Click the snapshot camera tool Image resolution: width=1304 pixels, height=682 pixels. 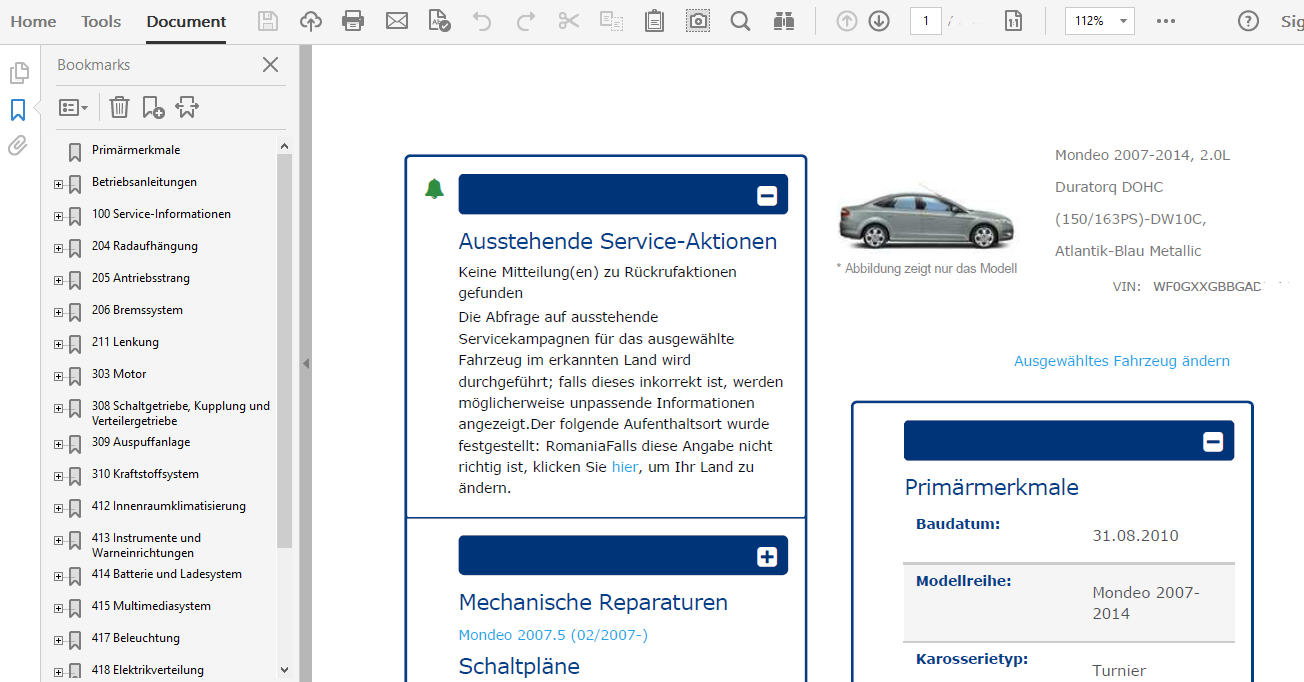[x=698, y=21]
